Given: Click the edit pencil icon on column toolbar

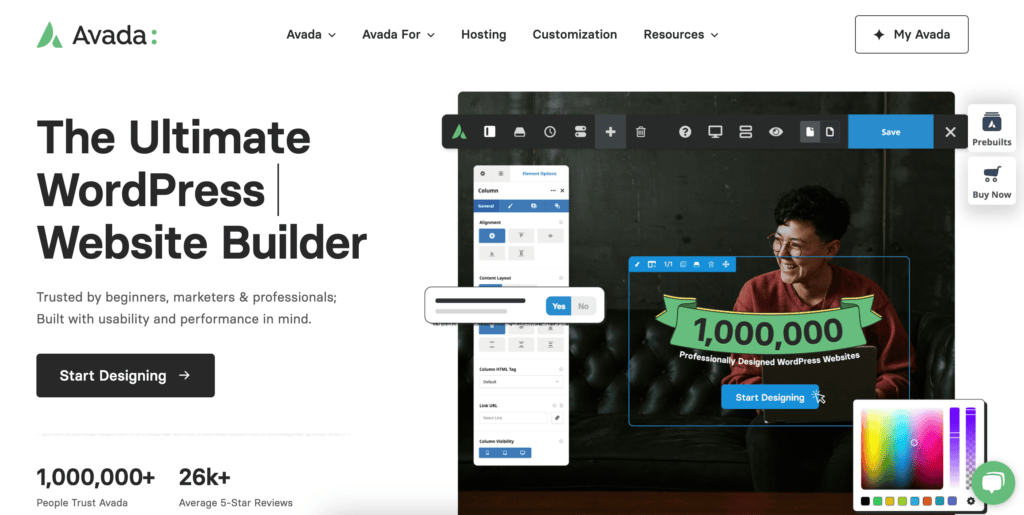Looking at the screenshot, I should 637,264.
